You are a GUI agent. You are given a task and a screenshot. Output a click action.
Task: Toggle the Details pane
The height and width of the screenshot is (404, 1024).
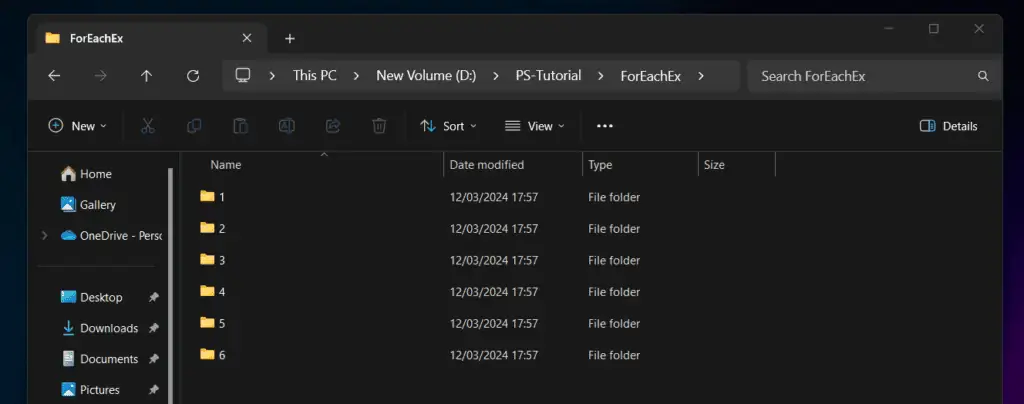[948, 126]
